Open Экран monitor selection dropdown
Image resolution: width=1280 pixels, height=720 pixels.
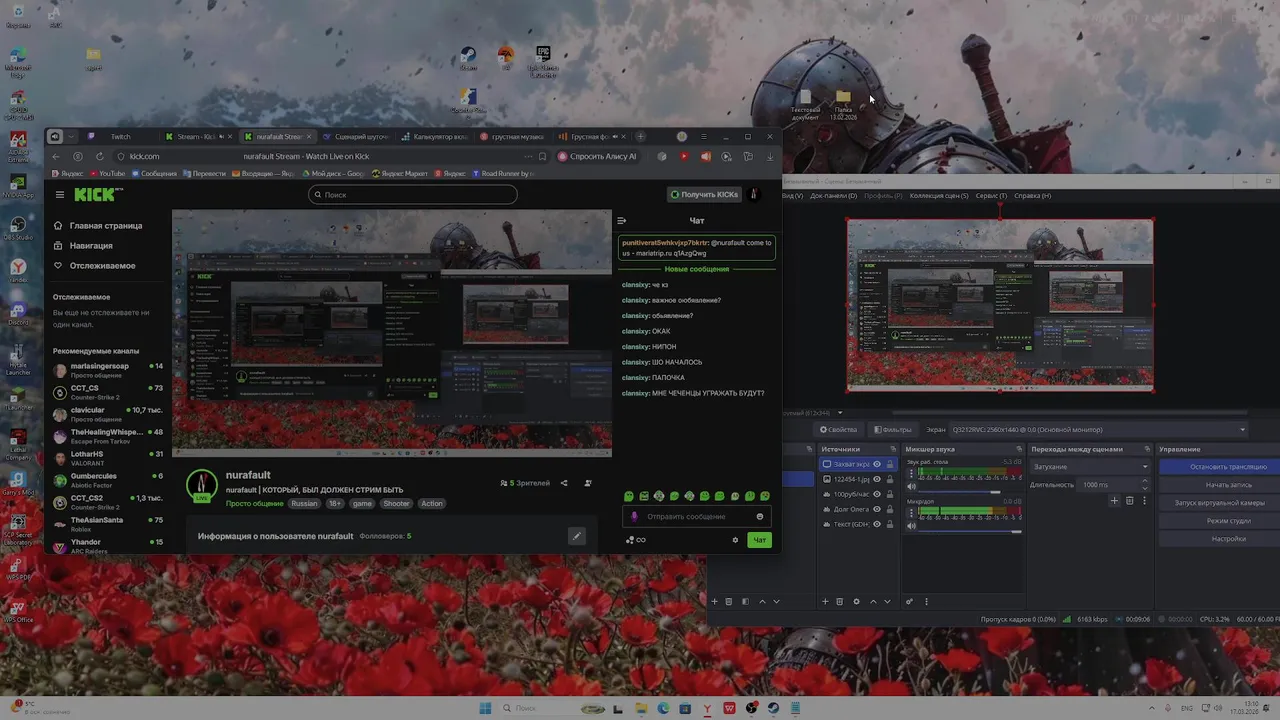click(1098, 429)
